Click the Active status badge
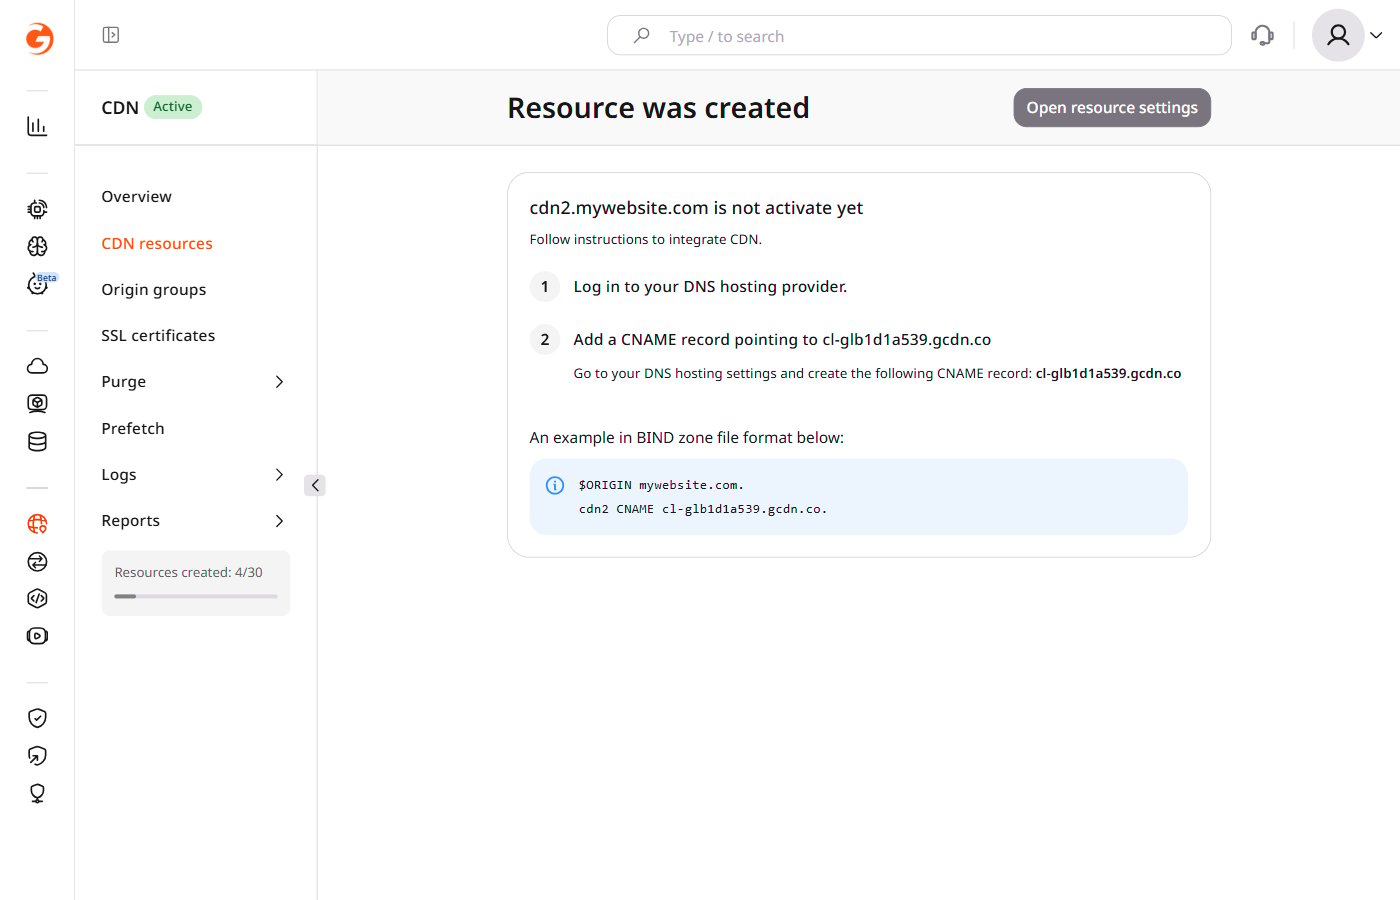The width and height of the screenshot is (1400, 900). tap(173, 107)
